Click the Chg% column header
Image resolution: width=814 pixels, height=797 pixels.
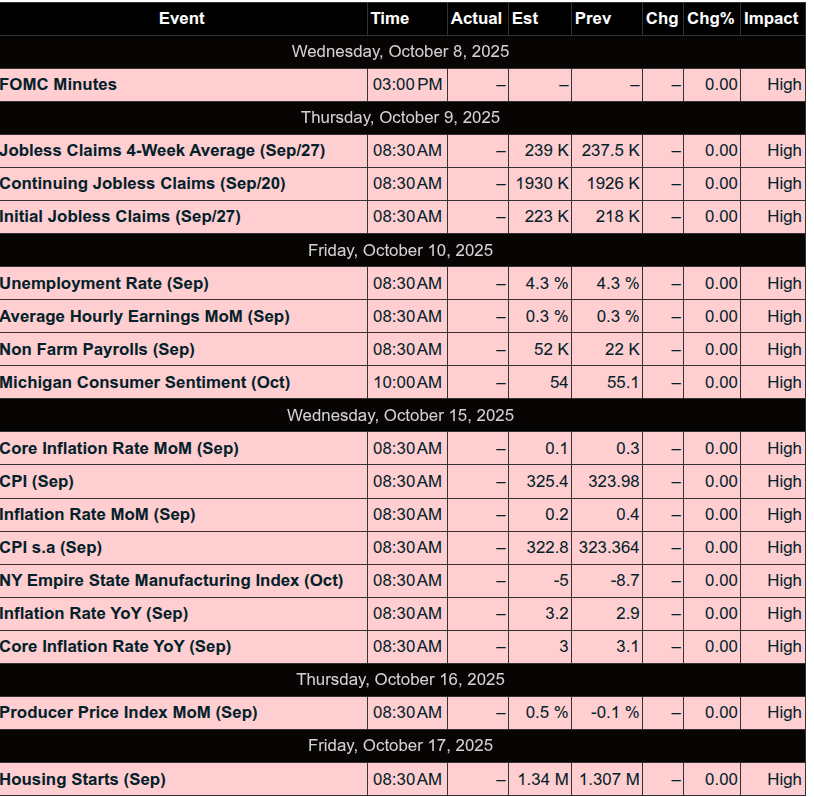pos(711,18)
